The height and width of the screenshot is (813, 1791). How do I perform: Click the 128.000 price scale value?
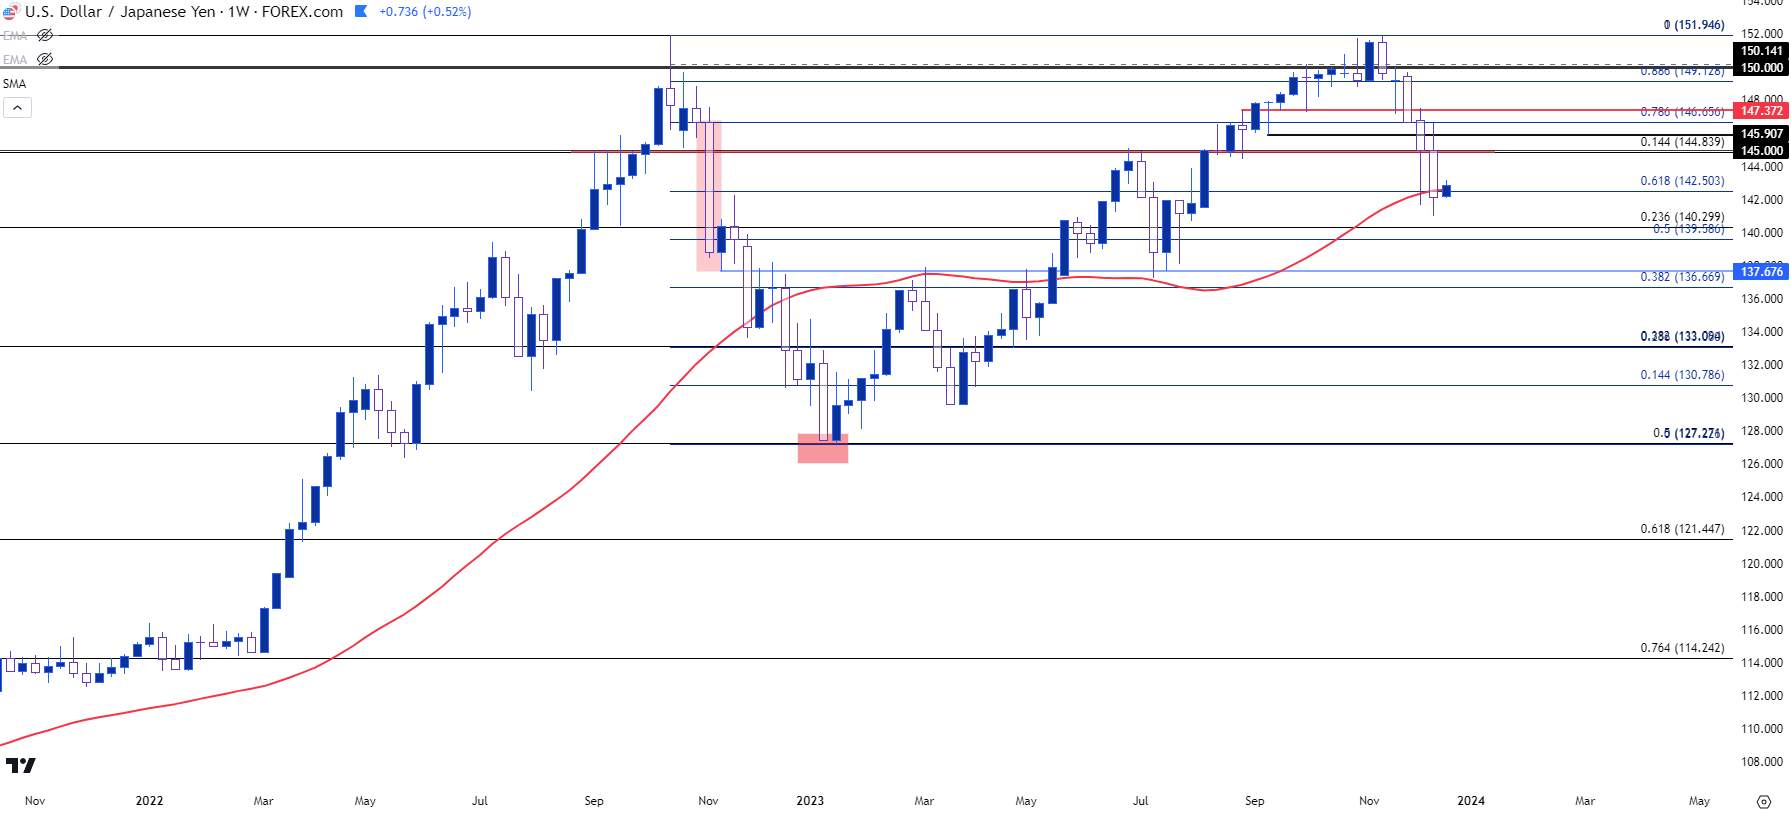1762,431
